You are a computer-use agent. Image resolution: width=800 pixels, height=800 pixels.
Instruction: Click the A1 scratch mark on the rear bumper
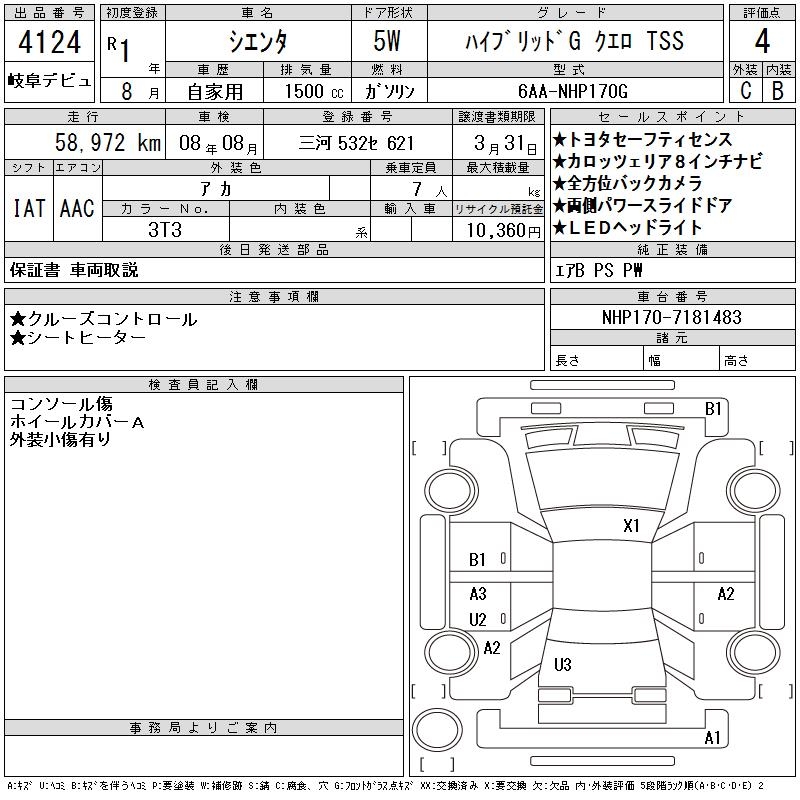[712, 738]
